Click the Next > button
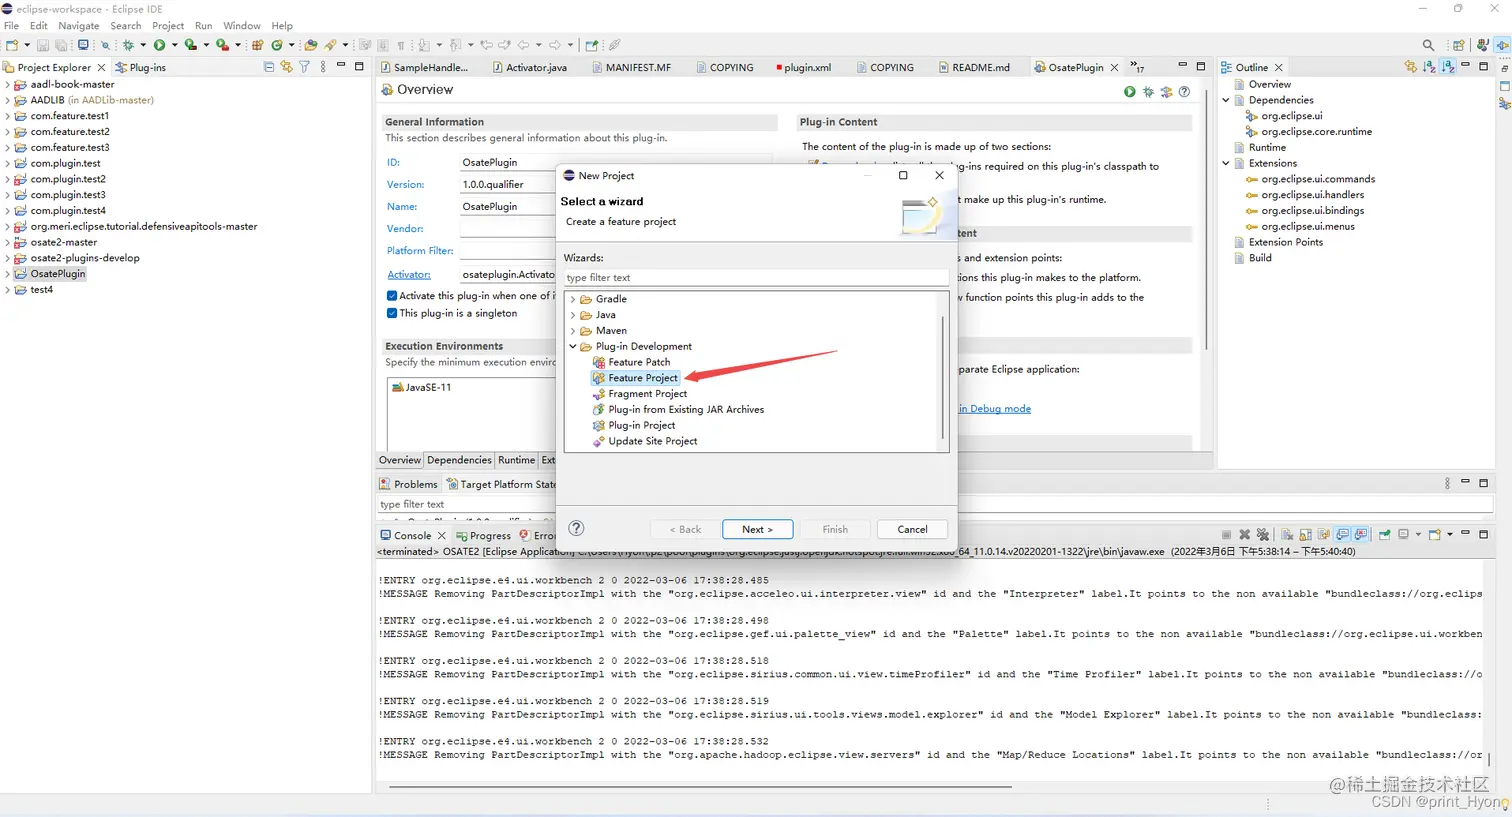 [757, 529]
